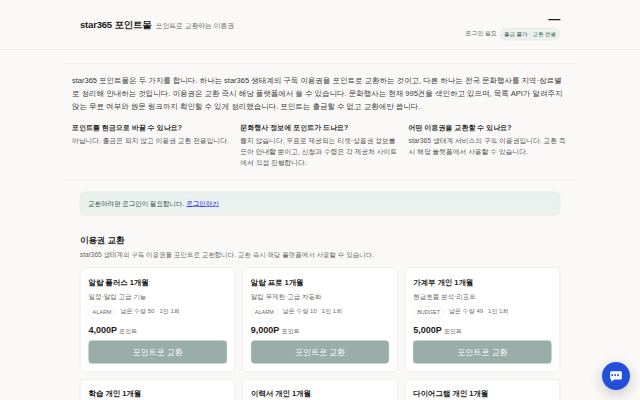The image size is (640, 400).
Task: Click the 5,000P price
Action: coord(427,330)
